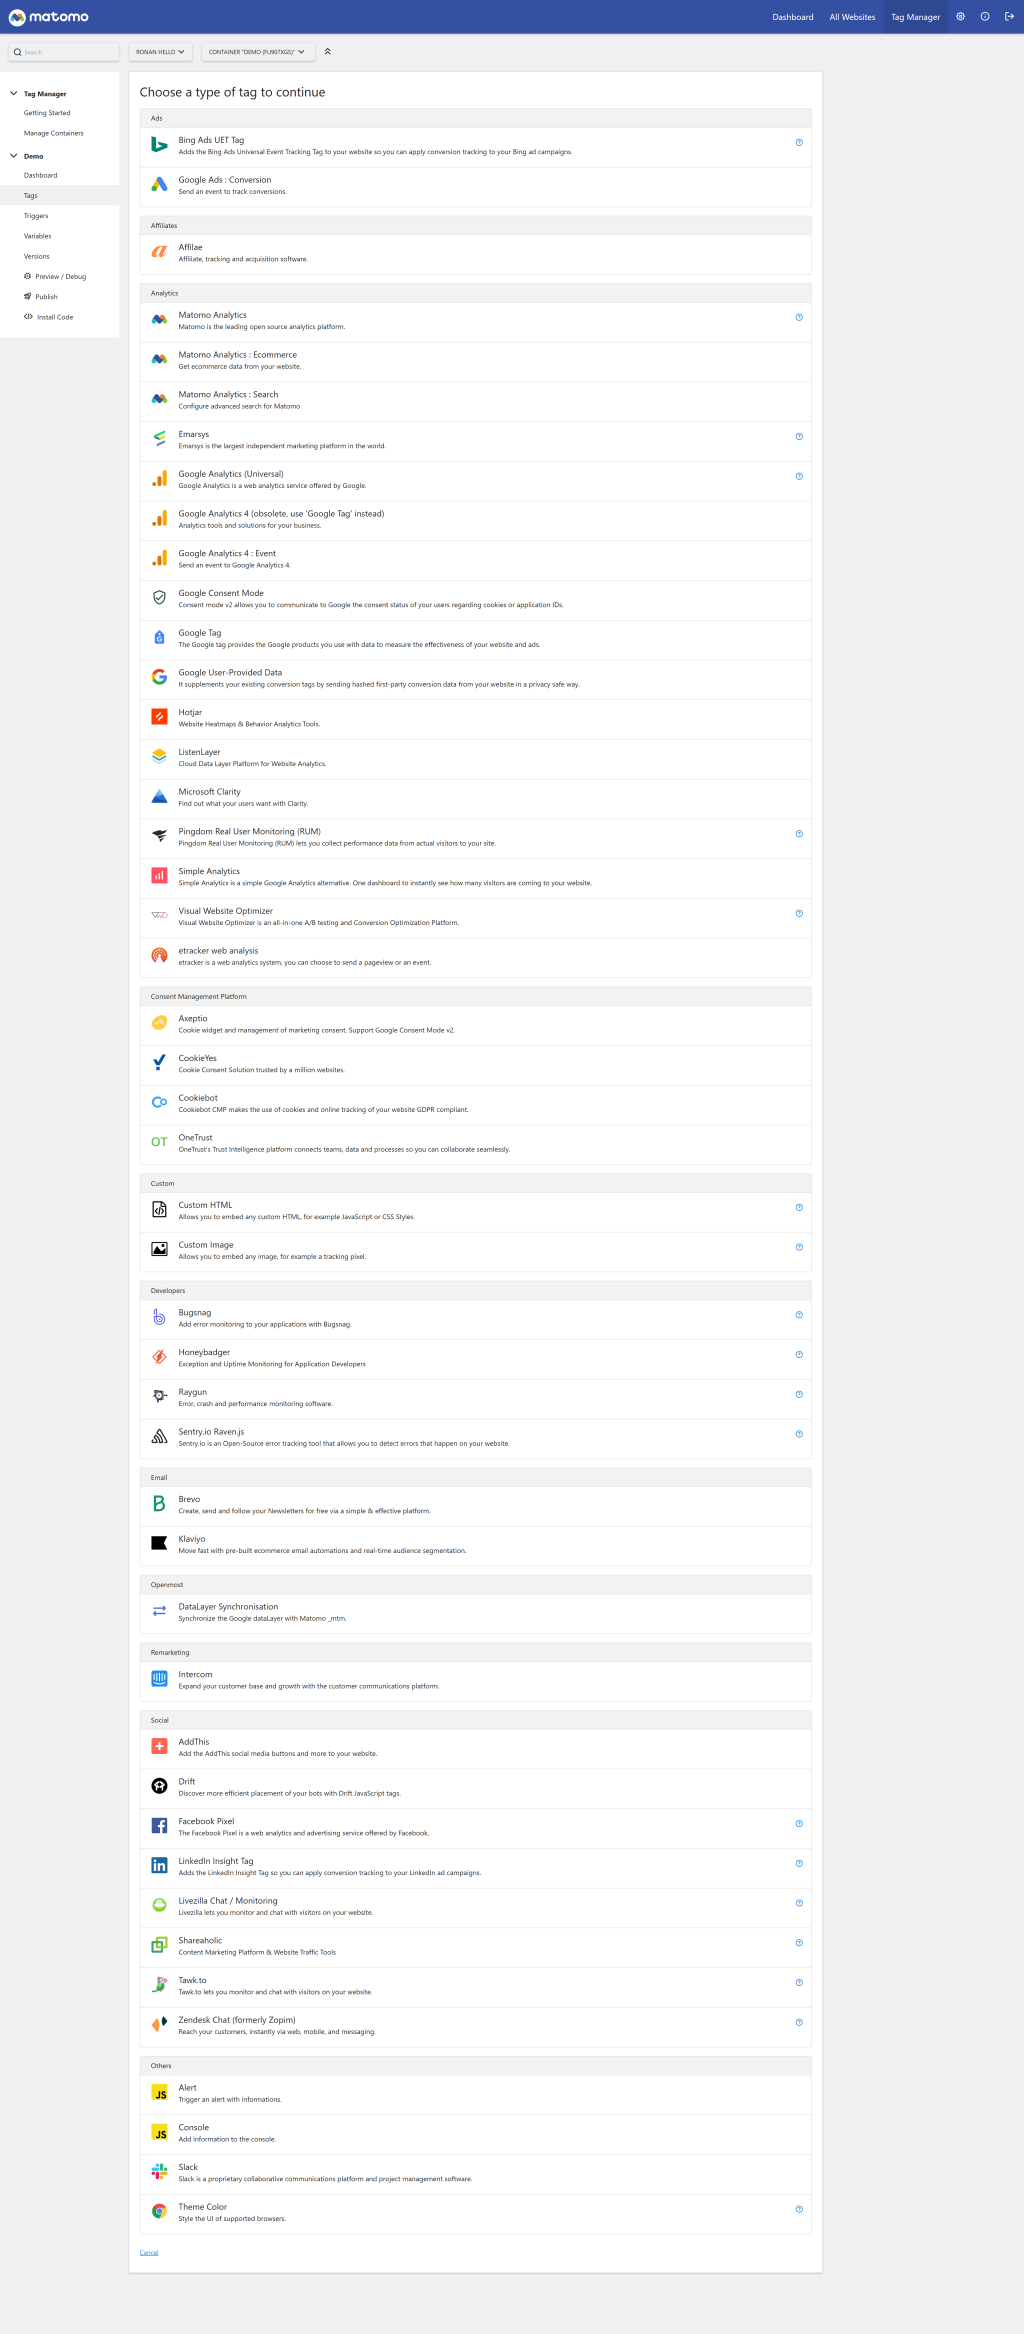Select the Hotjar tag icon
Screen dimensions: 1024x2334
click(159, 717)
